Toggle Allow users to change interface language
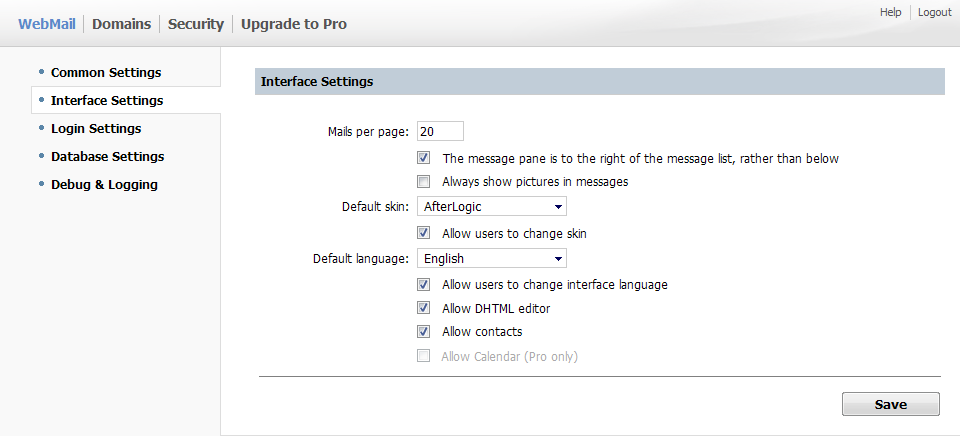 tap(424, 284)
